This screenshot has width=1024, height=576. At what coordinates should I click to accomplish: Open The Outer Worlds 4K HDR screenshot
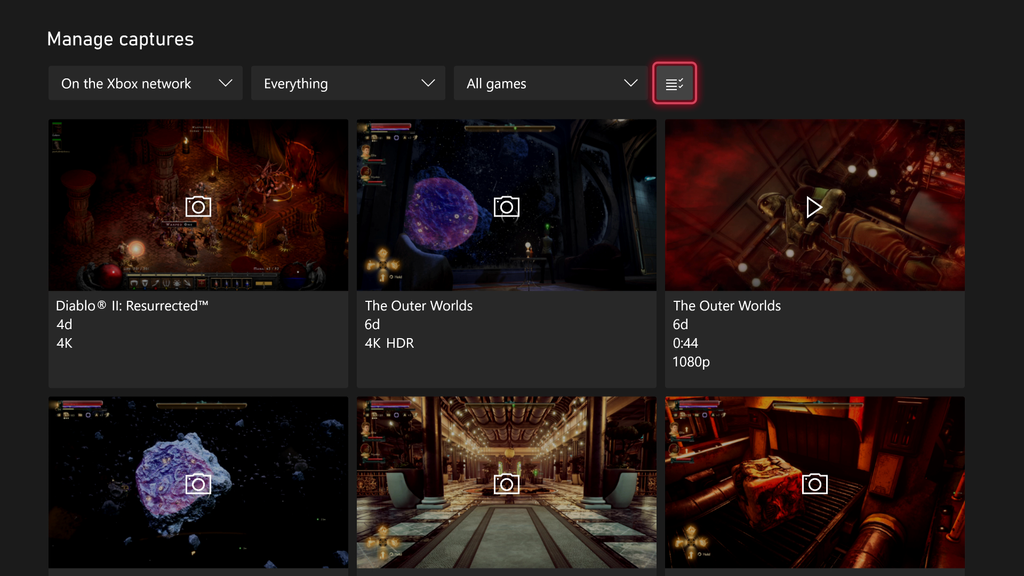[506, 250]
